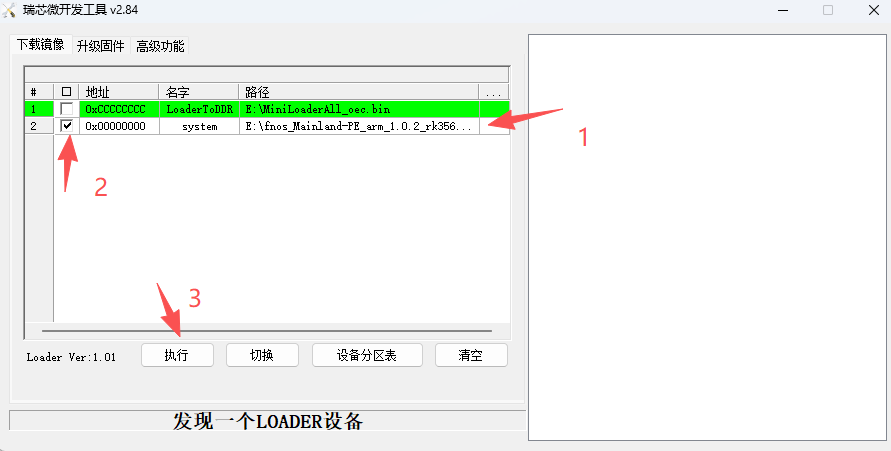Open 设备分区表 button
Image resolution: width=891 pixels, height=451 pixels.
coord(367,355)
